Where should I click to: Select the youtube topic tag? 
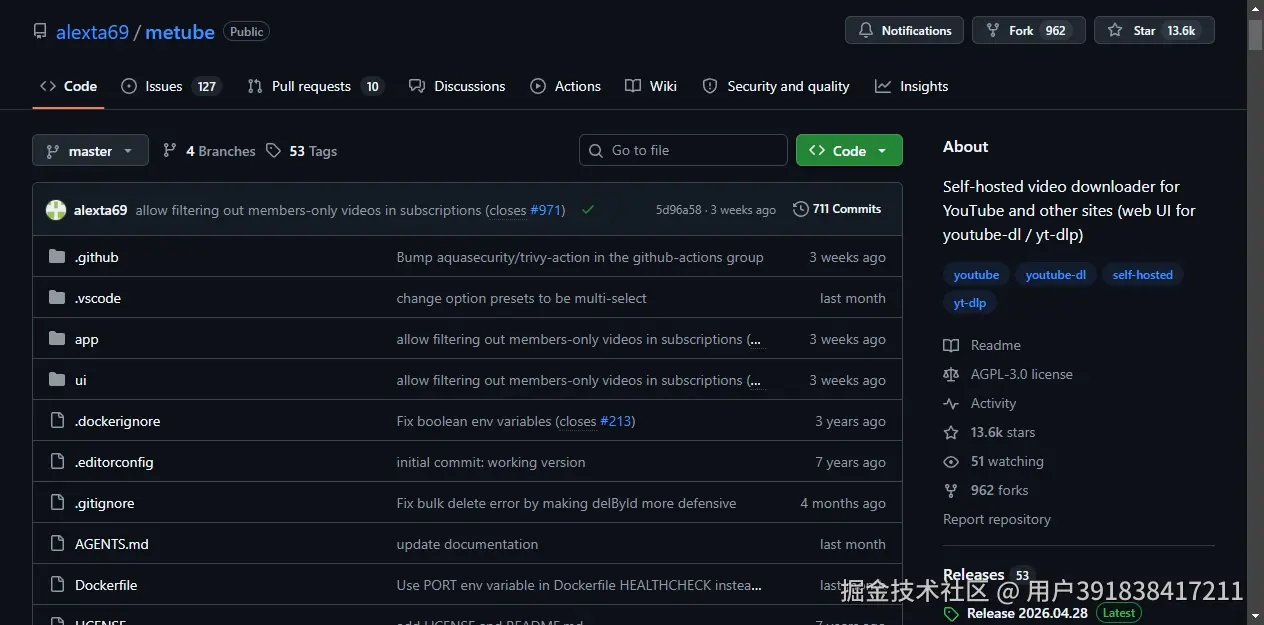[x=976, y=275]
